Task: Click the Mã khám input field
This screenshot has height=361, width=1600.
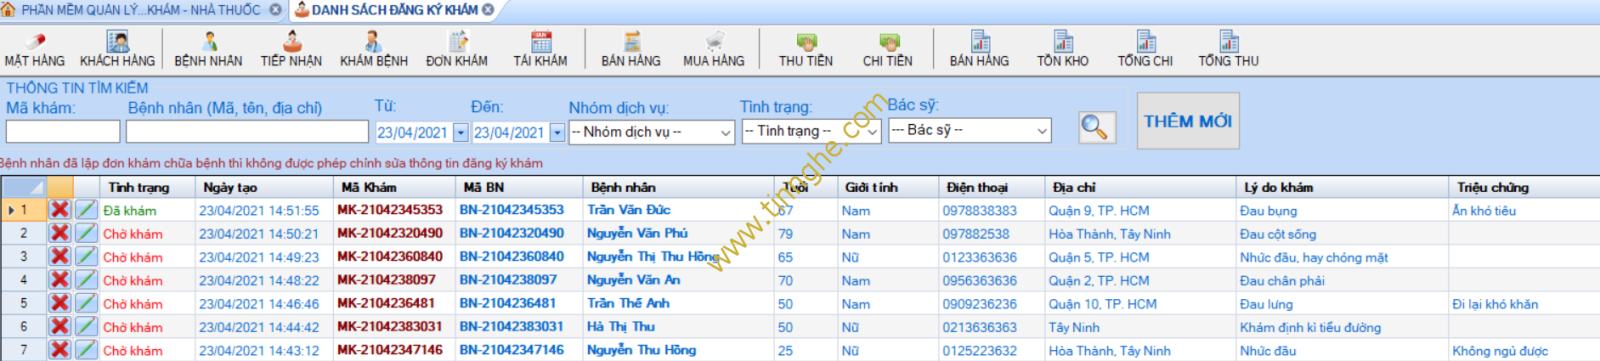Action: click(63, 132)
